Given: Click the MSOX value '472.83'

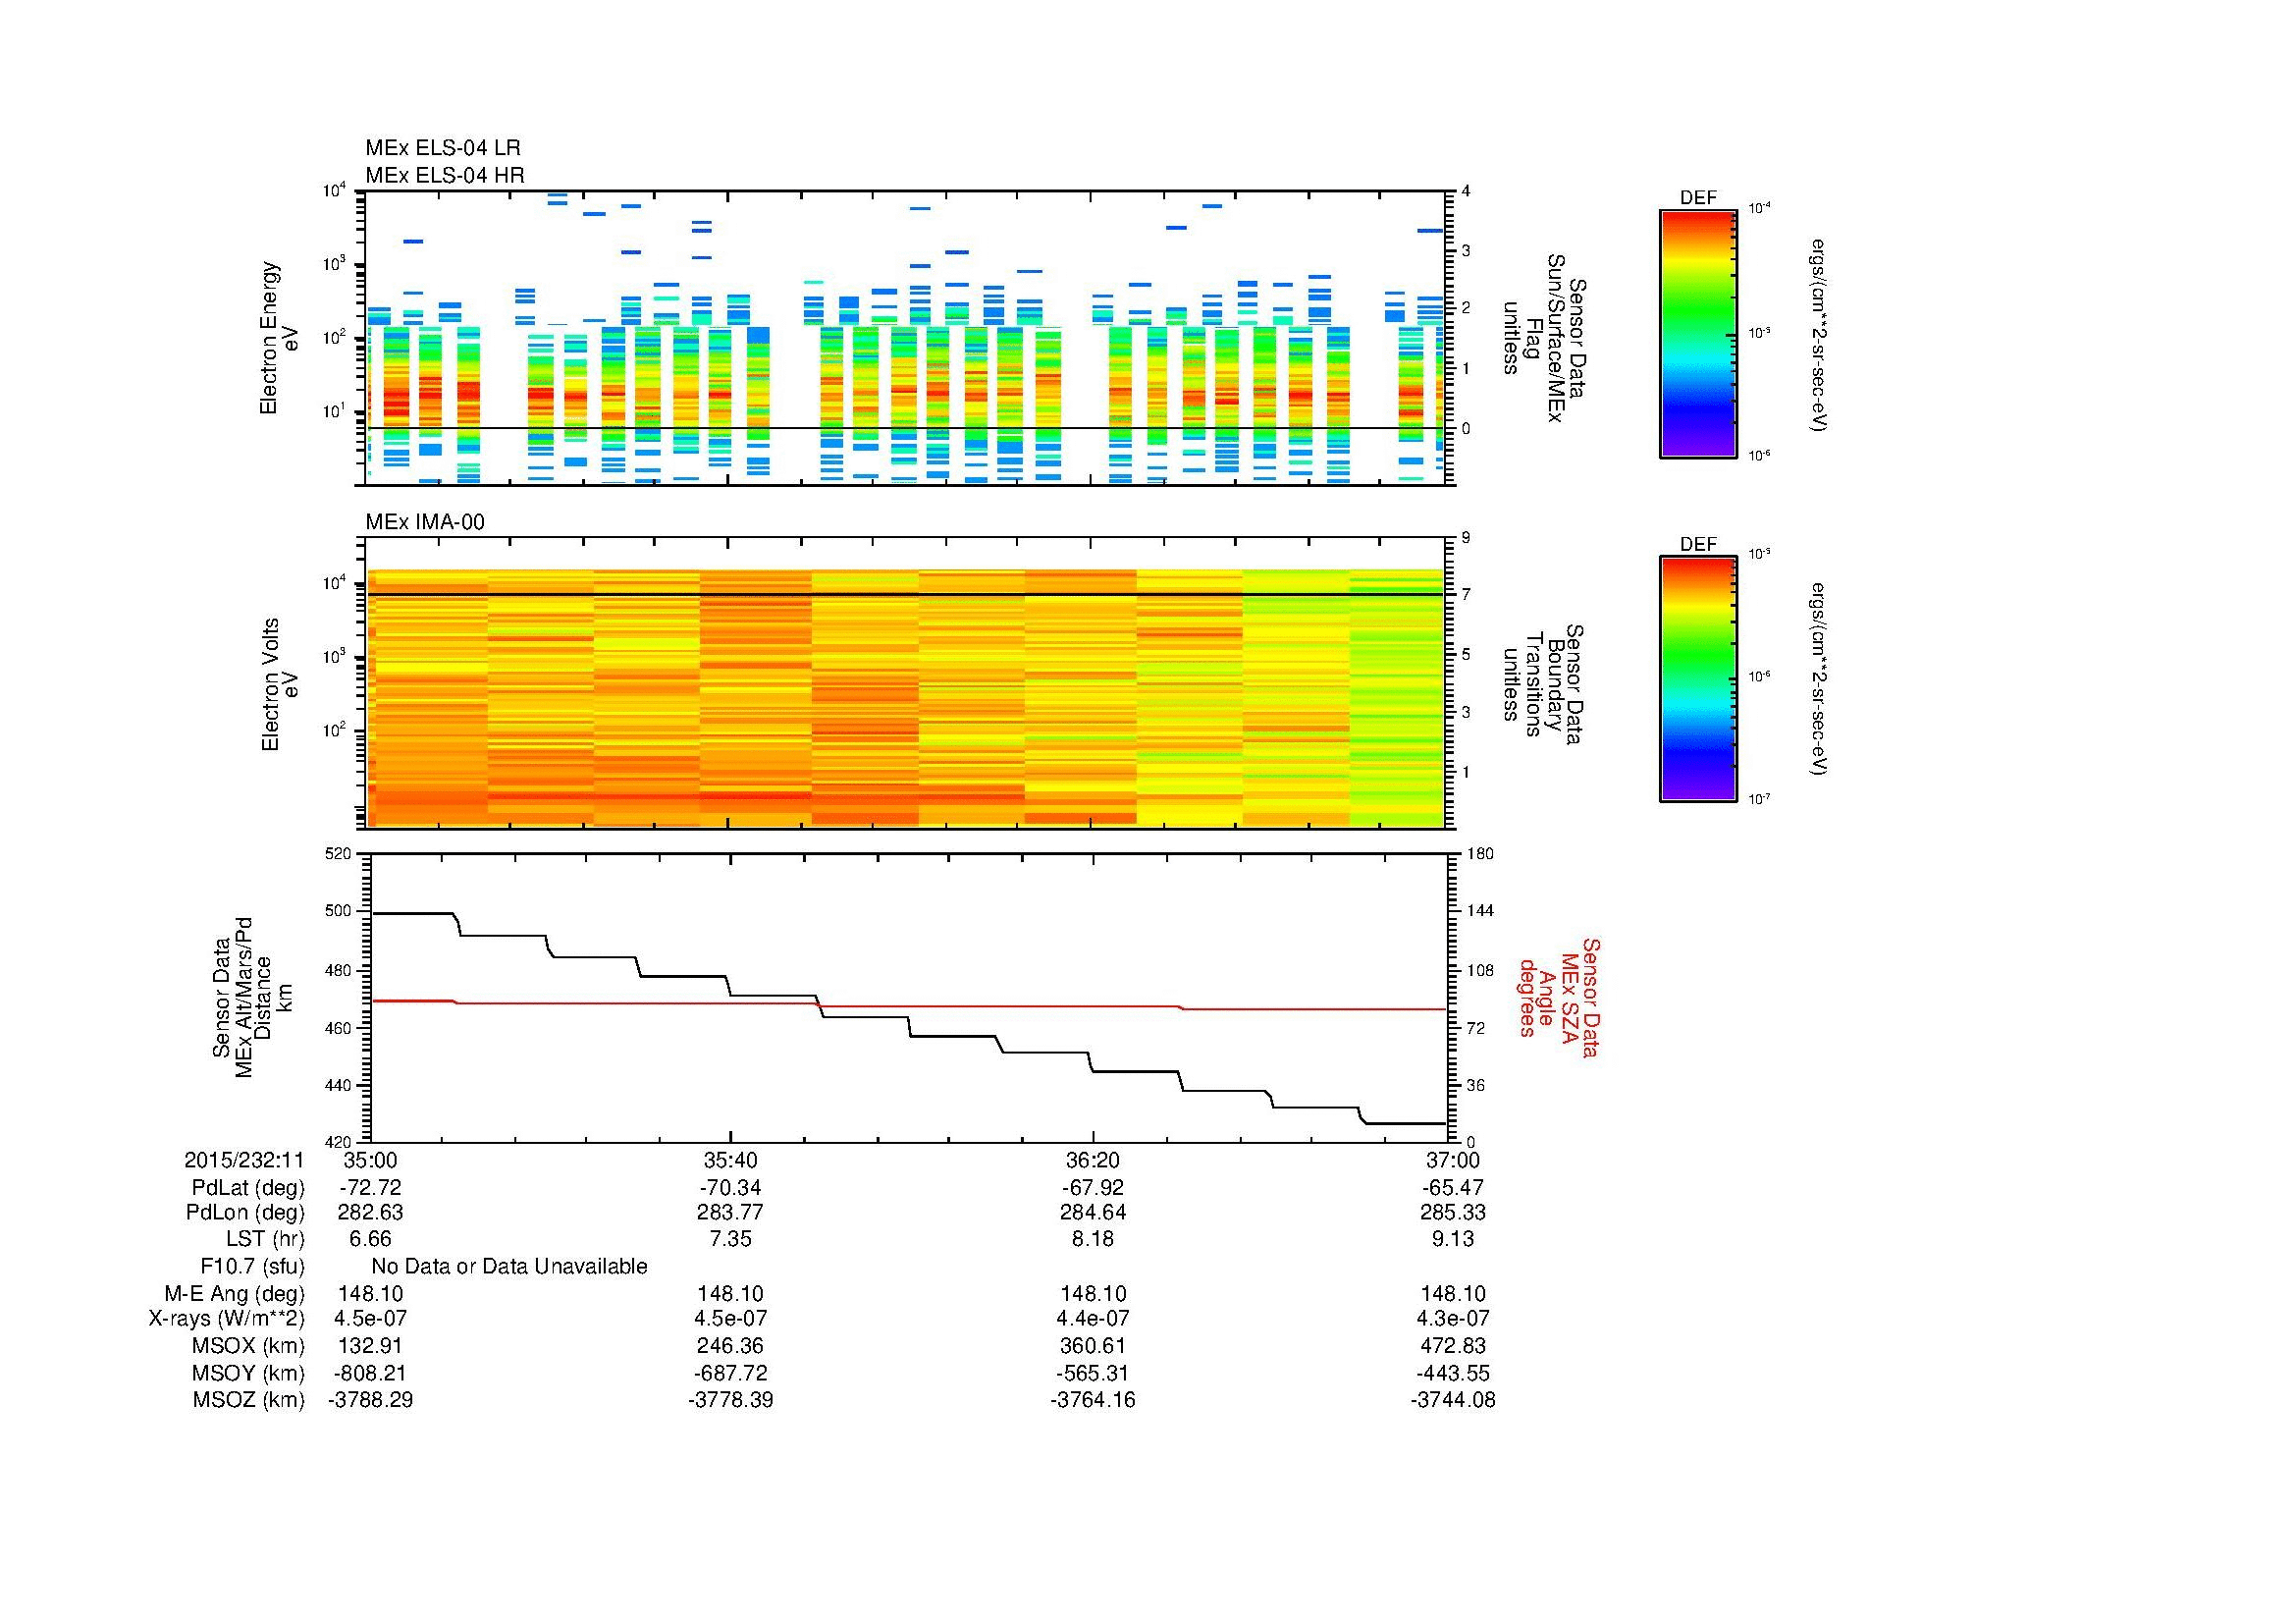Looking at the screenshot, I should coord(1453,1346).
